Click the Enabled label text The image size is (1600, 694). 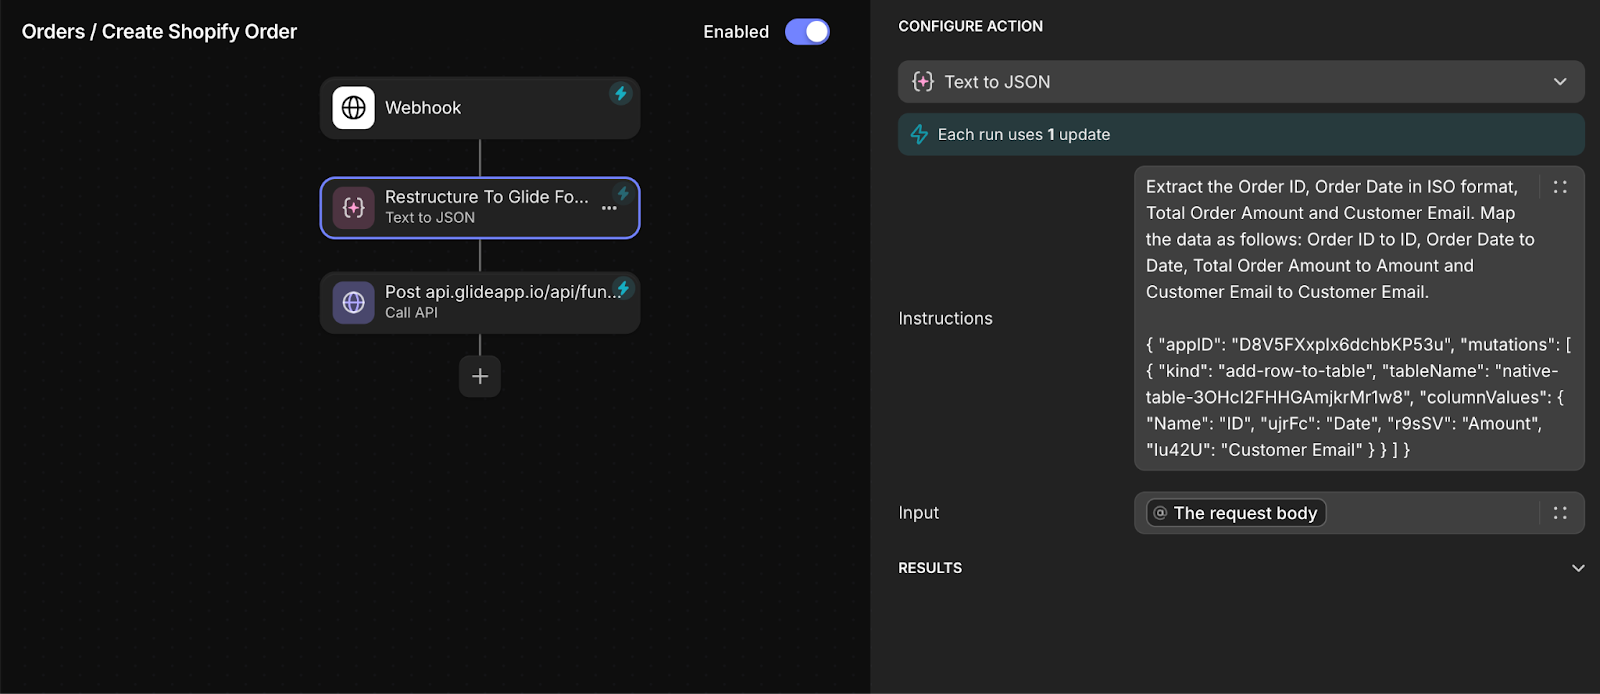coord(736,32)
